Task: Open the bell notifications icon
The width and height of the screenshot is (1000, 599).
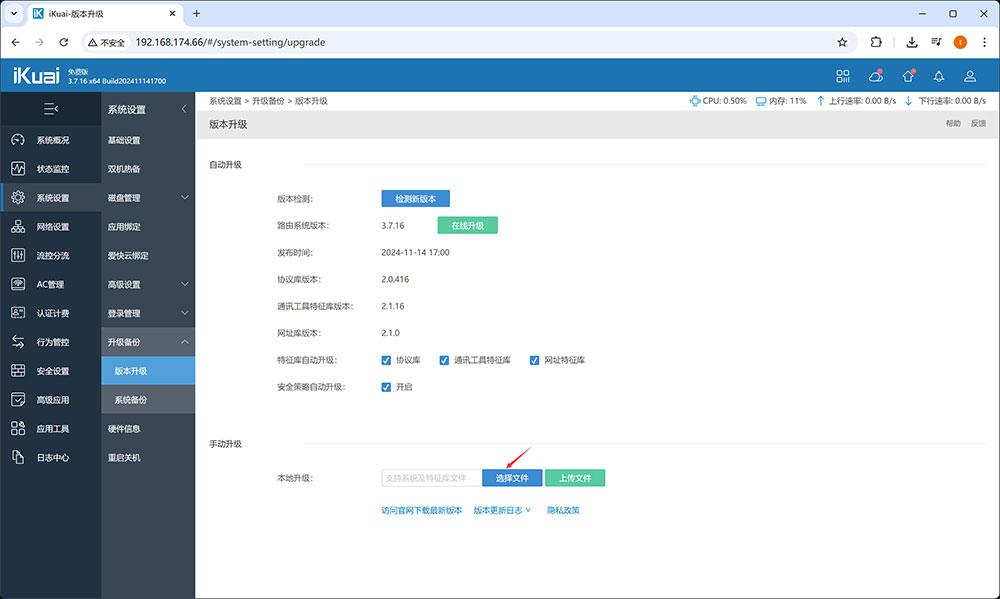Action: [939, 76]
